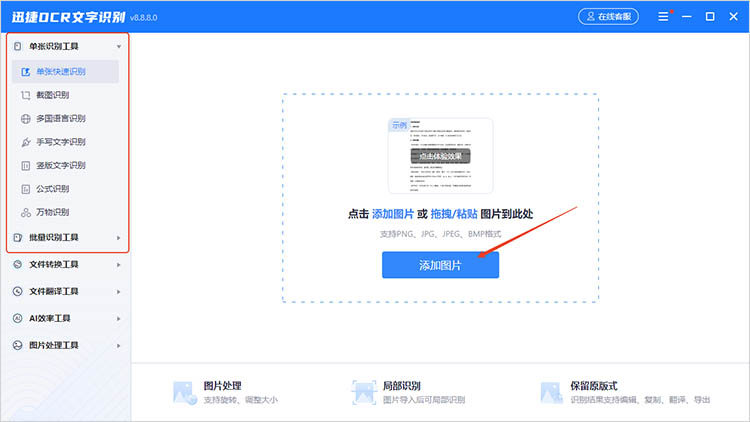Click the 文件转换工具 icon
This screenshot has width=750, height=422.
18,264
